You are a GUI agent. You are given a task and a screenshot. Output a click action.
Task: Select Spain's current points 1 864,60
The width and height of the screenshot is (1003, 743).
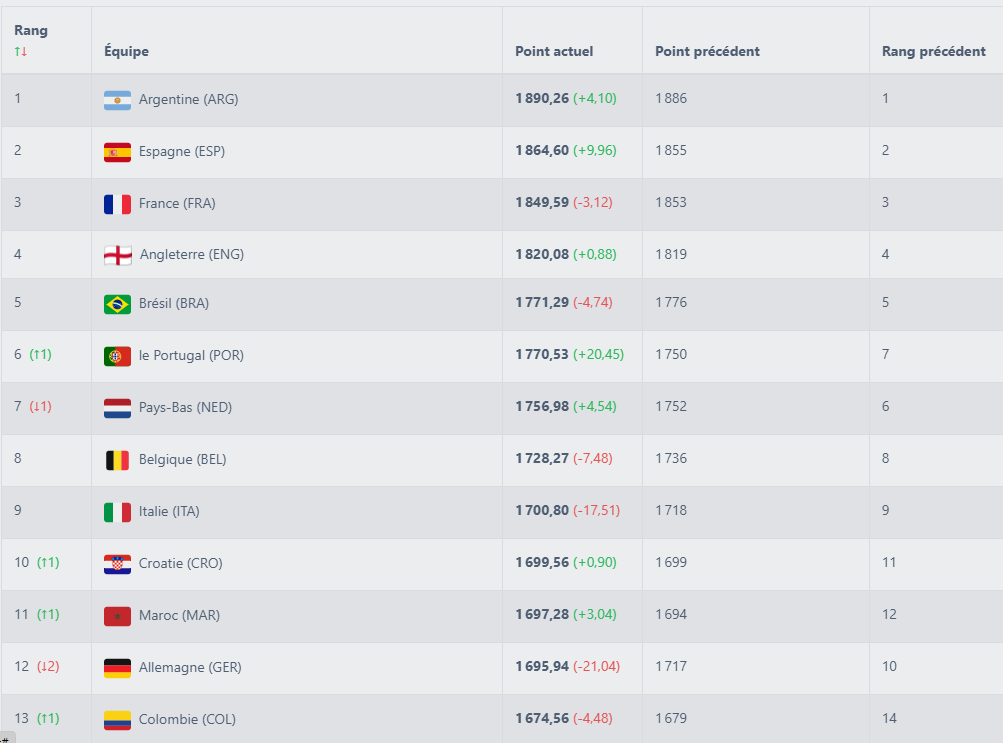[542, 150]
